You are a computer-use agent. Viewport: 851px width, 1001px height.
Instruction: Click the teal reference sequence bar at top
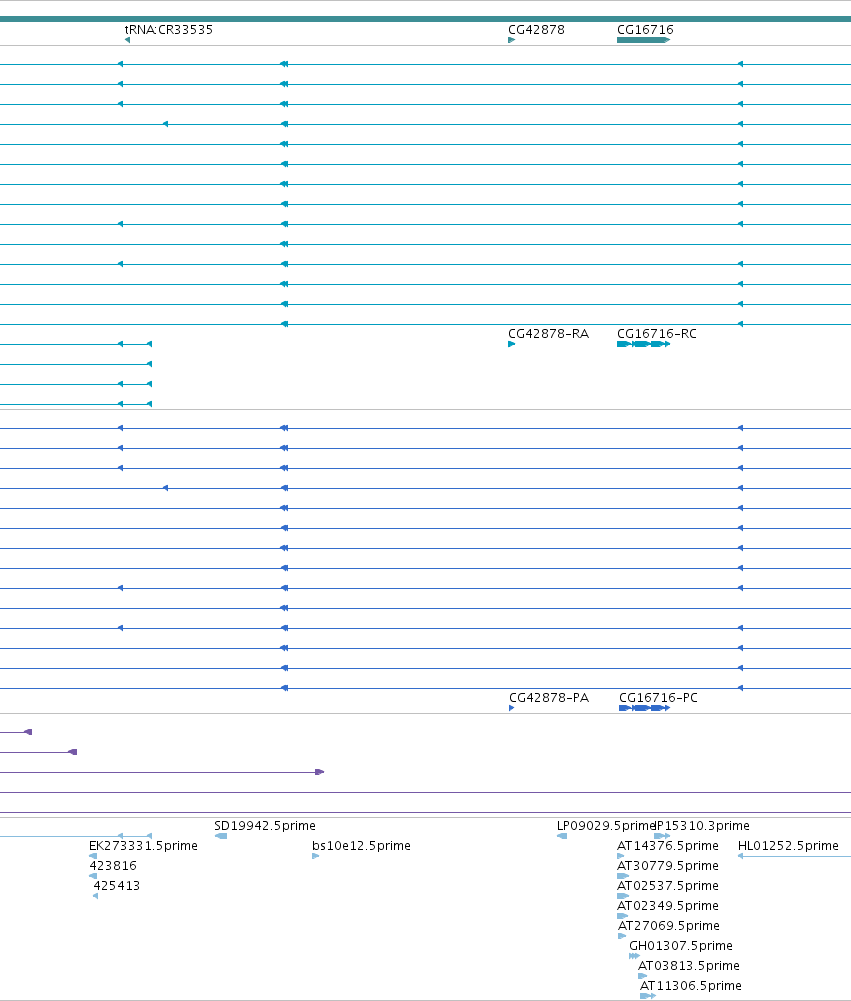[x=425, y=19]
